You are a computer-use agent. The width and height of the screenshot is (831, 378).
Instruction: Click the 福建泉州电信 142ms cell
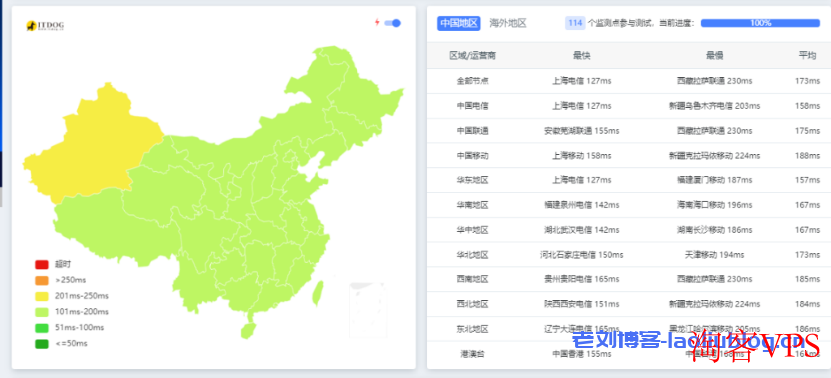581,205
